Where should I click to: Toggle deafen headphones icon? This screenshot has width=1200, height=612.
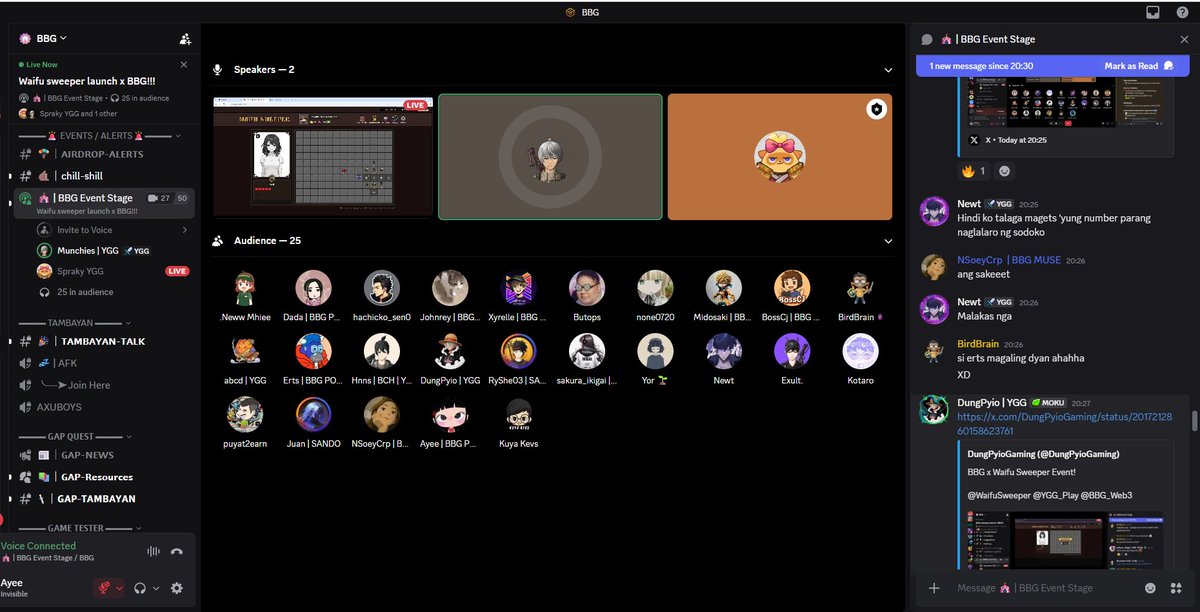pyautogui.click(x=141, y=588)
